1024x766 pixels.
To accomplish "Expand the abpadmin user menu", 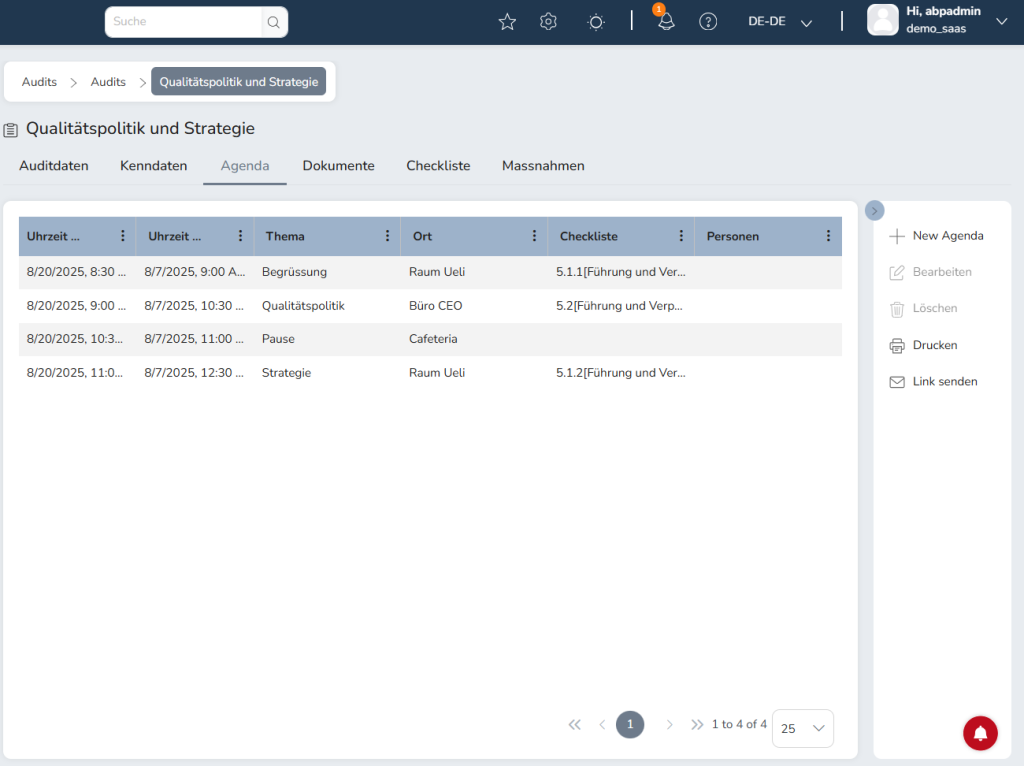I will click(x=1001, y=21).
